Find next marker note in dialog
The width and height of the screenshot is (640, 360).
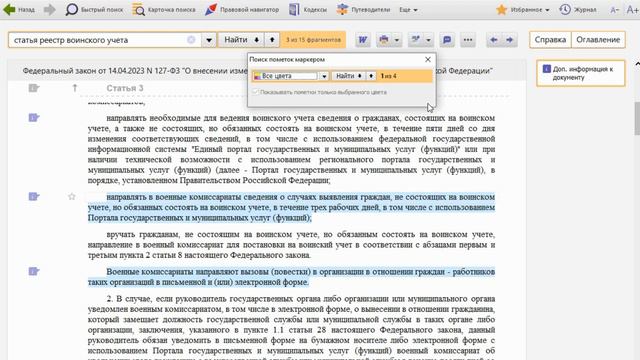349,76
